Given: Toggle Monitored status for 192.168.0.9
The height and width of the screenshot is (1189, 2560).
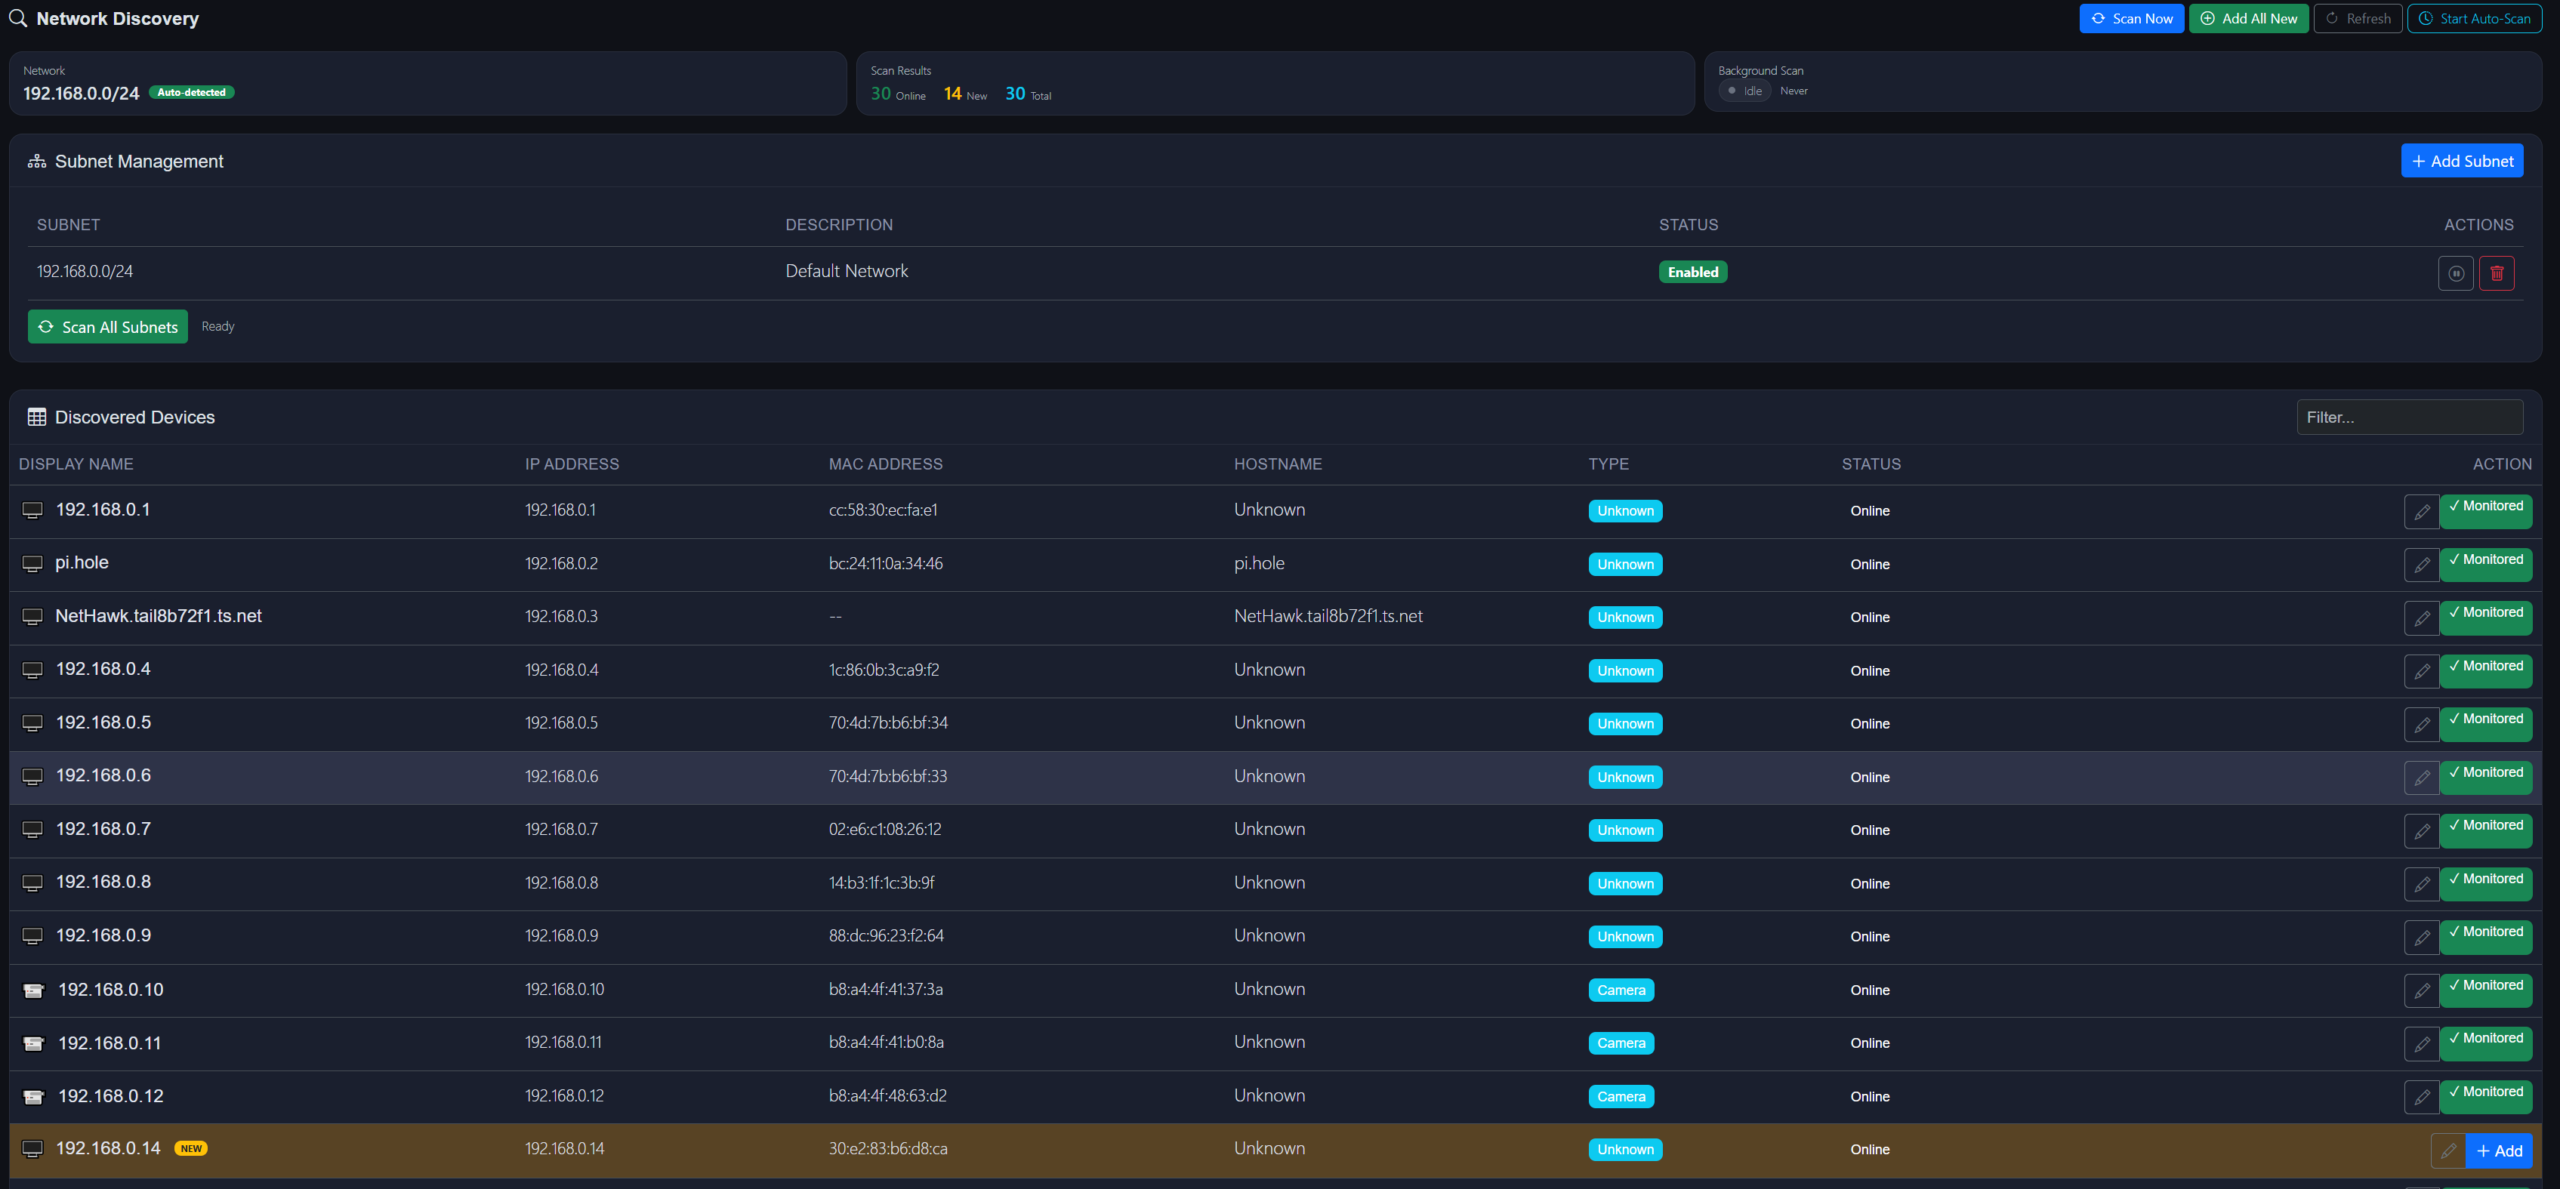Looking at the screenshot, I should (x=2485, y=937).
